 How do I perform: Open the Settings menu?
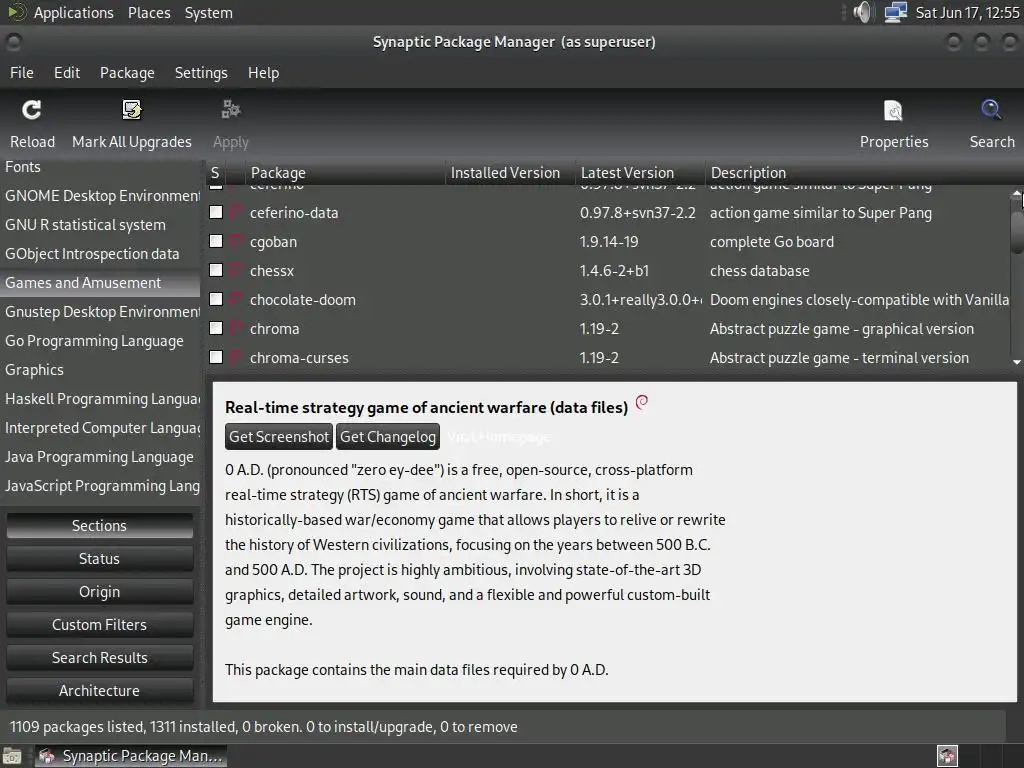(x=201, y=72)
